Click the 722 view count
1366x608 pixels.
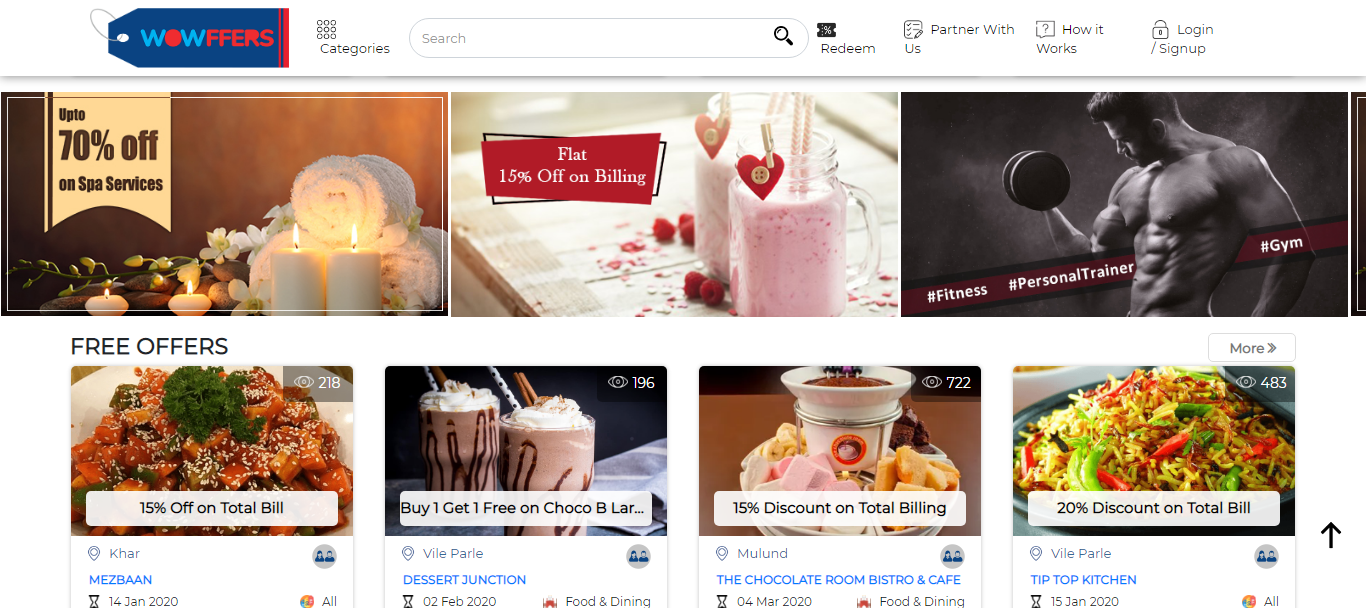point(958,382)
